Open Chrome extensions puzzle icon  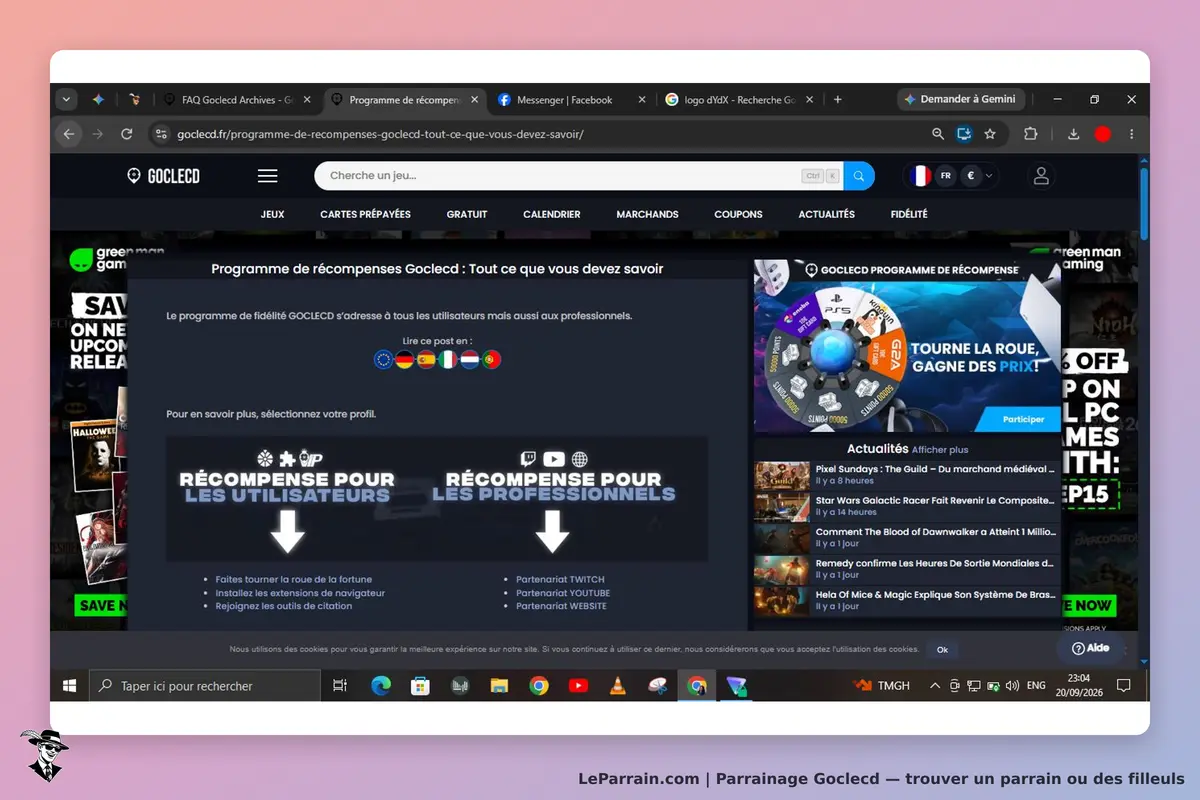(x=1030, y=134)
